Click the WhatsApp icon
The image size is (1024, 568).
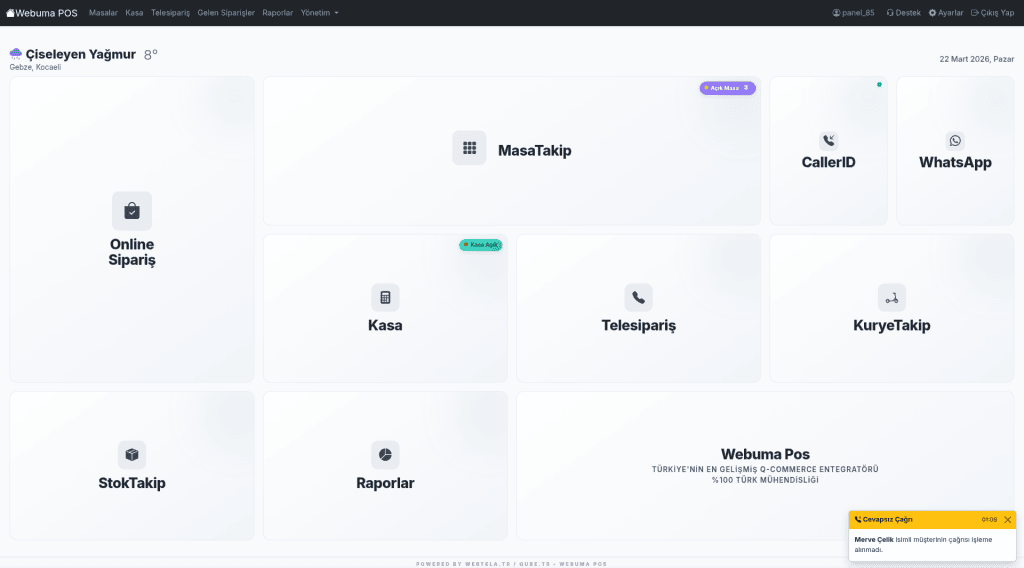pos(955,140)
